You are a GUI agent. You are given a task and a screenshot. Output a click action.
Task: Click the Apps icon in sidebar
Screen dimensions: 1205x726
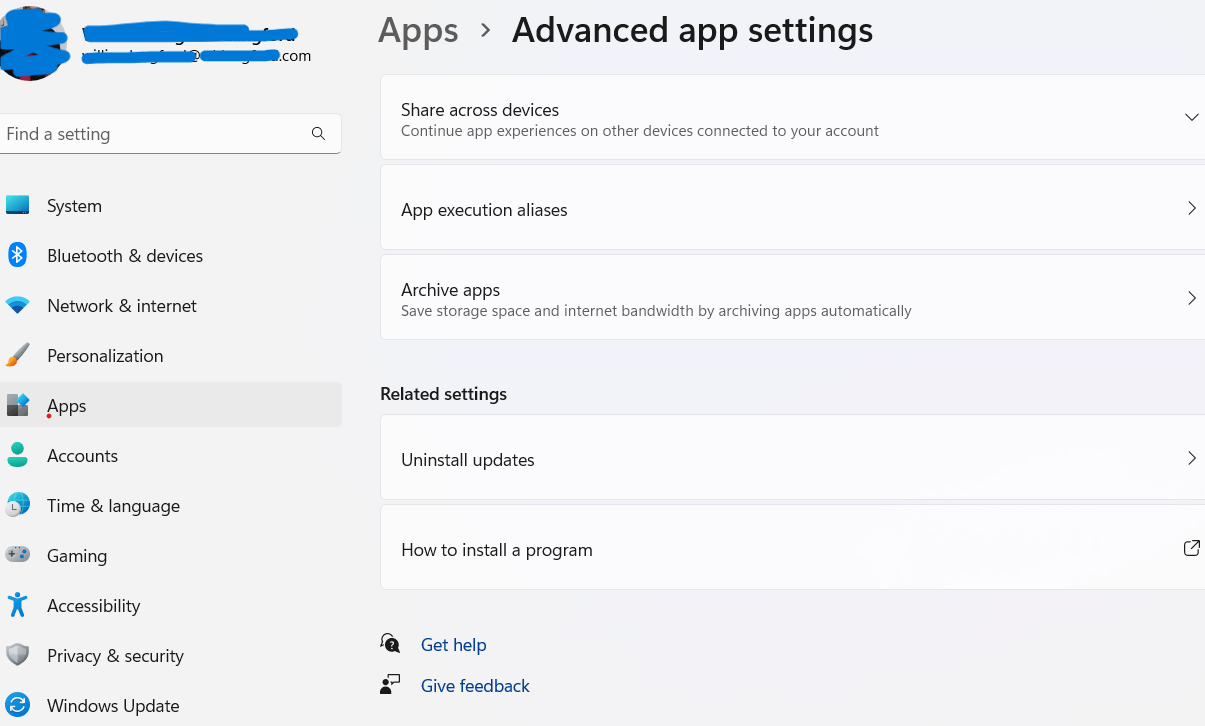18,405
